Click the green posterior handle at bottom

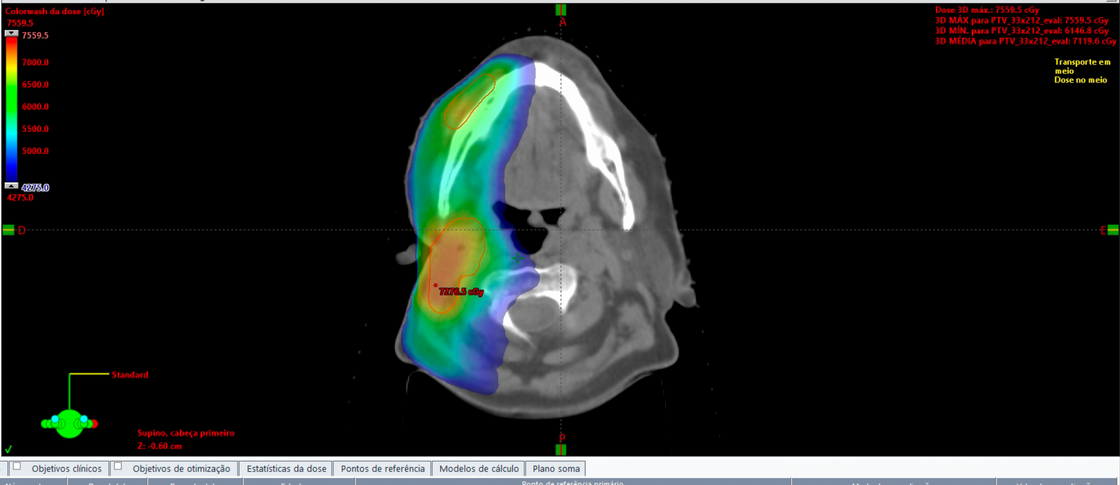click(x=561, y=449)
